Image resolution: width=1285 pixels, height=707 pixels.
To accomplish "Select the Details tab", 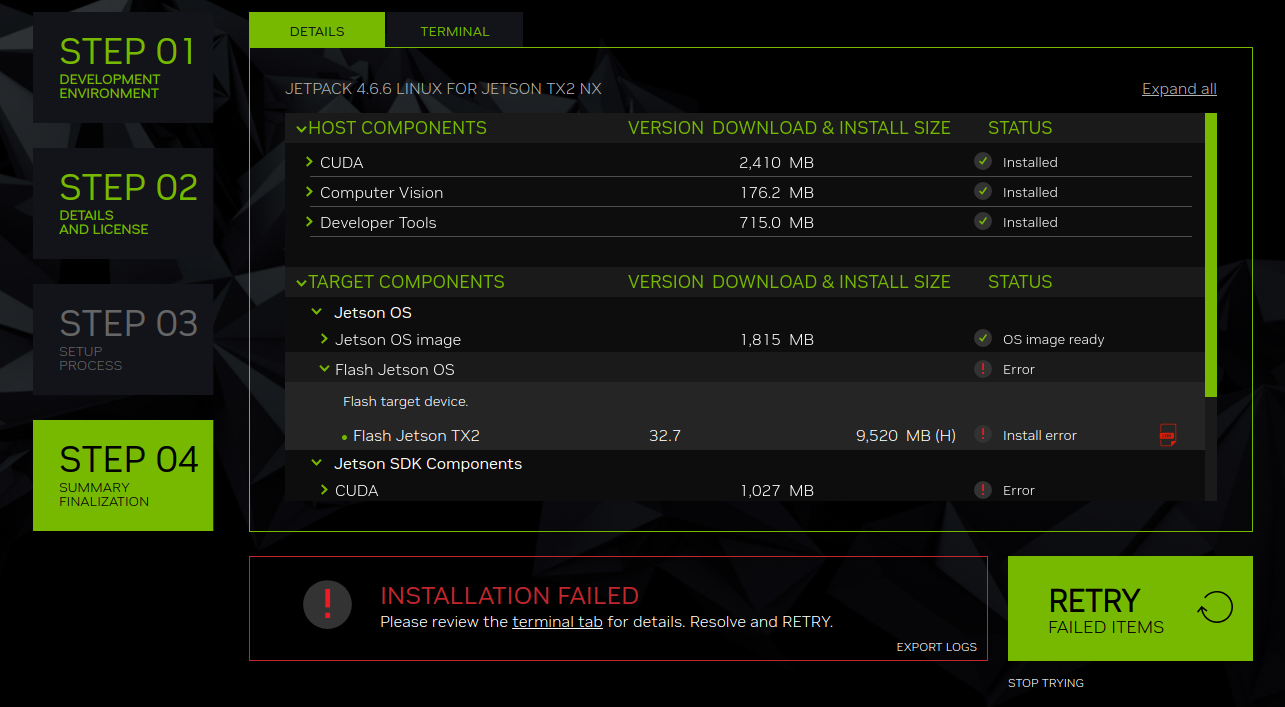I will [317, 31].
